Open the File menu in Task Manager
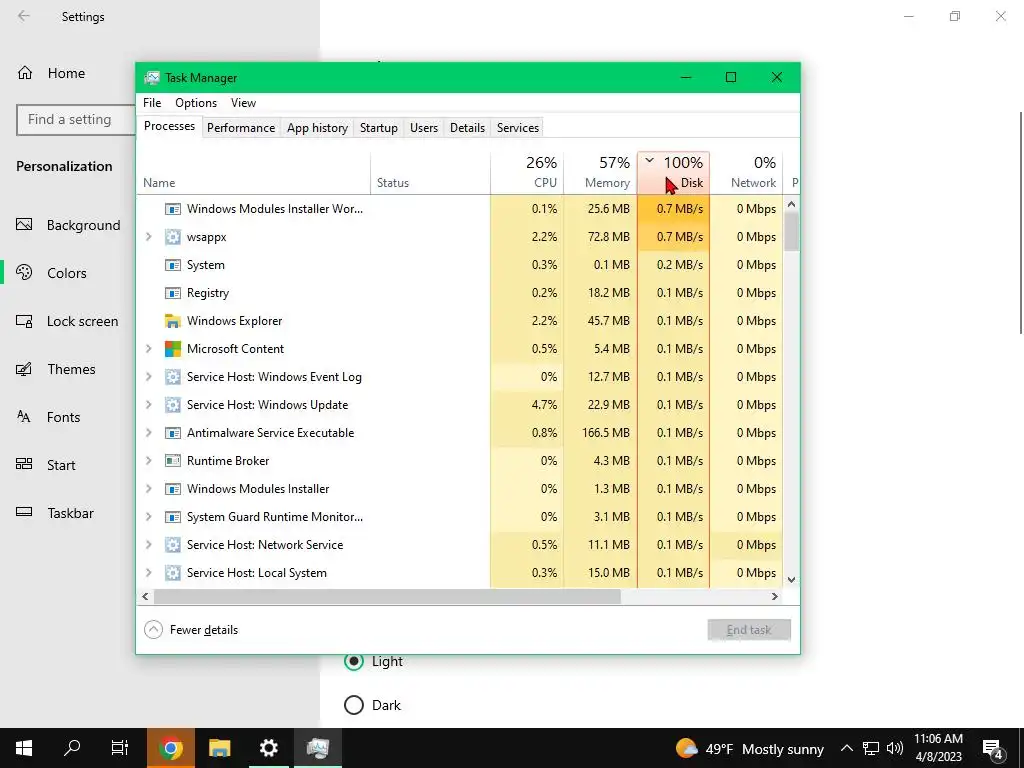The width and height of the screenshot is (1024, 768). [152, 103]
